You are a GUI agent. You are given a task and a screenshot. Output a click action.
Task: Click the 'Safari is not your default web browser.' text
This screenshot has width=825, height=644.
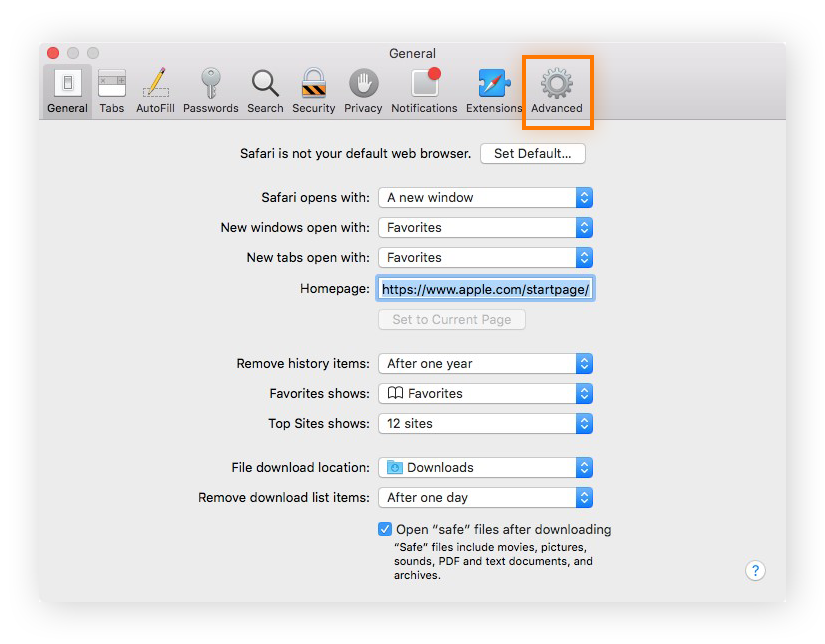(356, 154)
